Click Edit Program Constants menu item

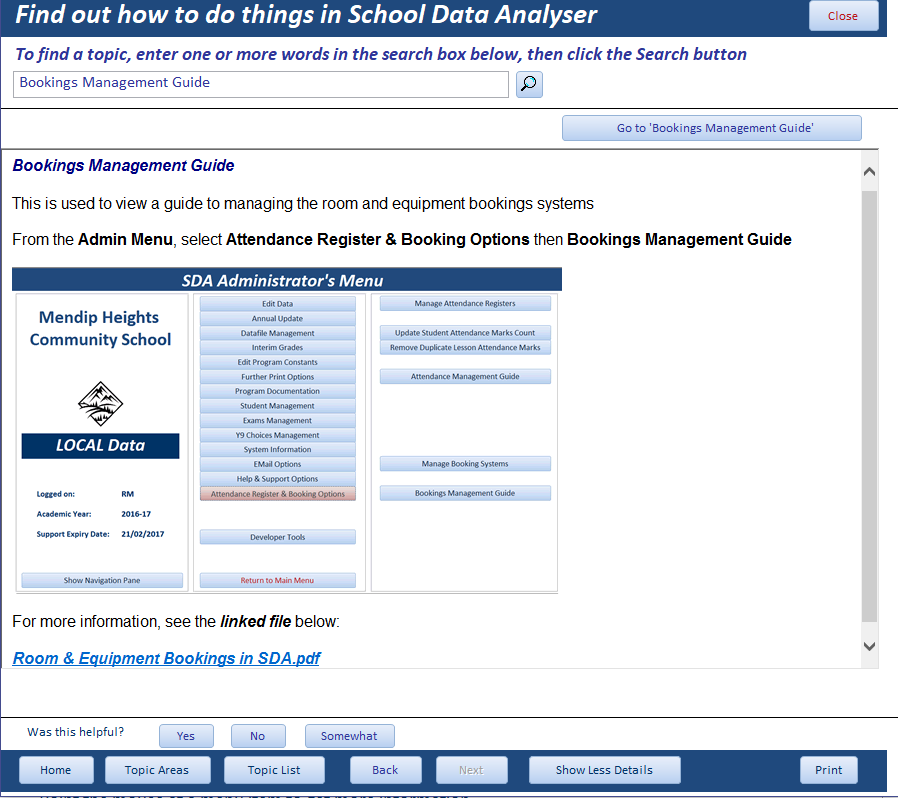278,362
